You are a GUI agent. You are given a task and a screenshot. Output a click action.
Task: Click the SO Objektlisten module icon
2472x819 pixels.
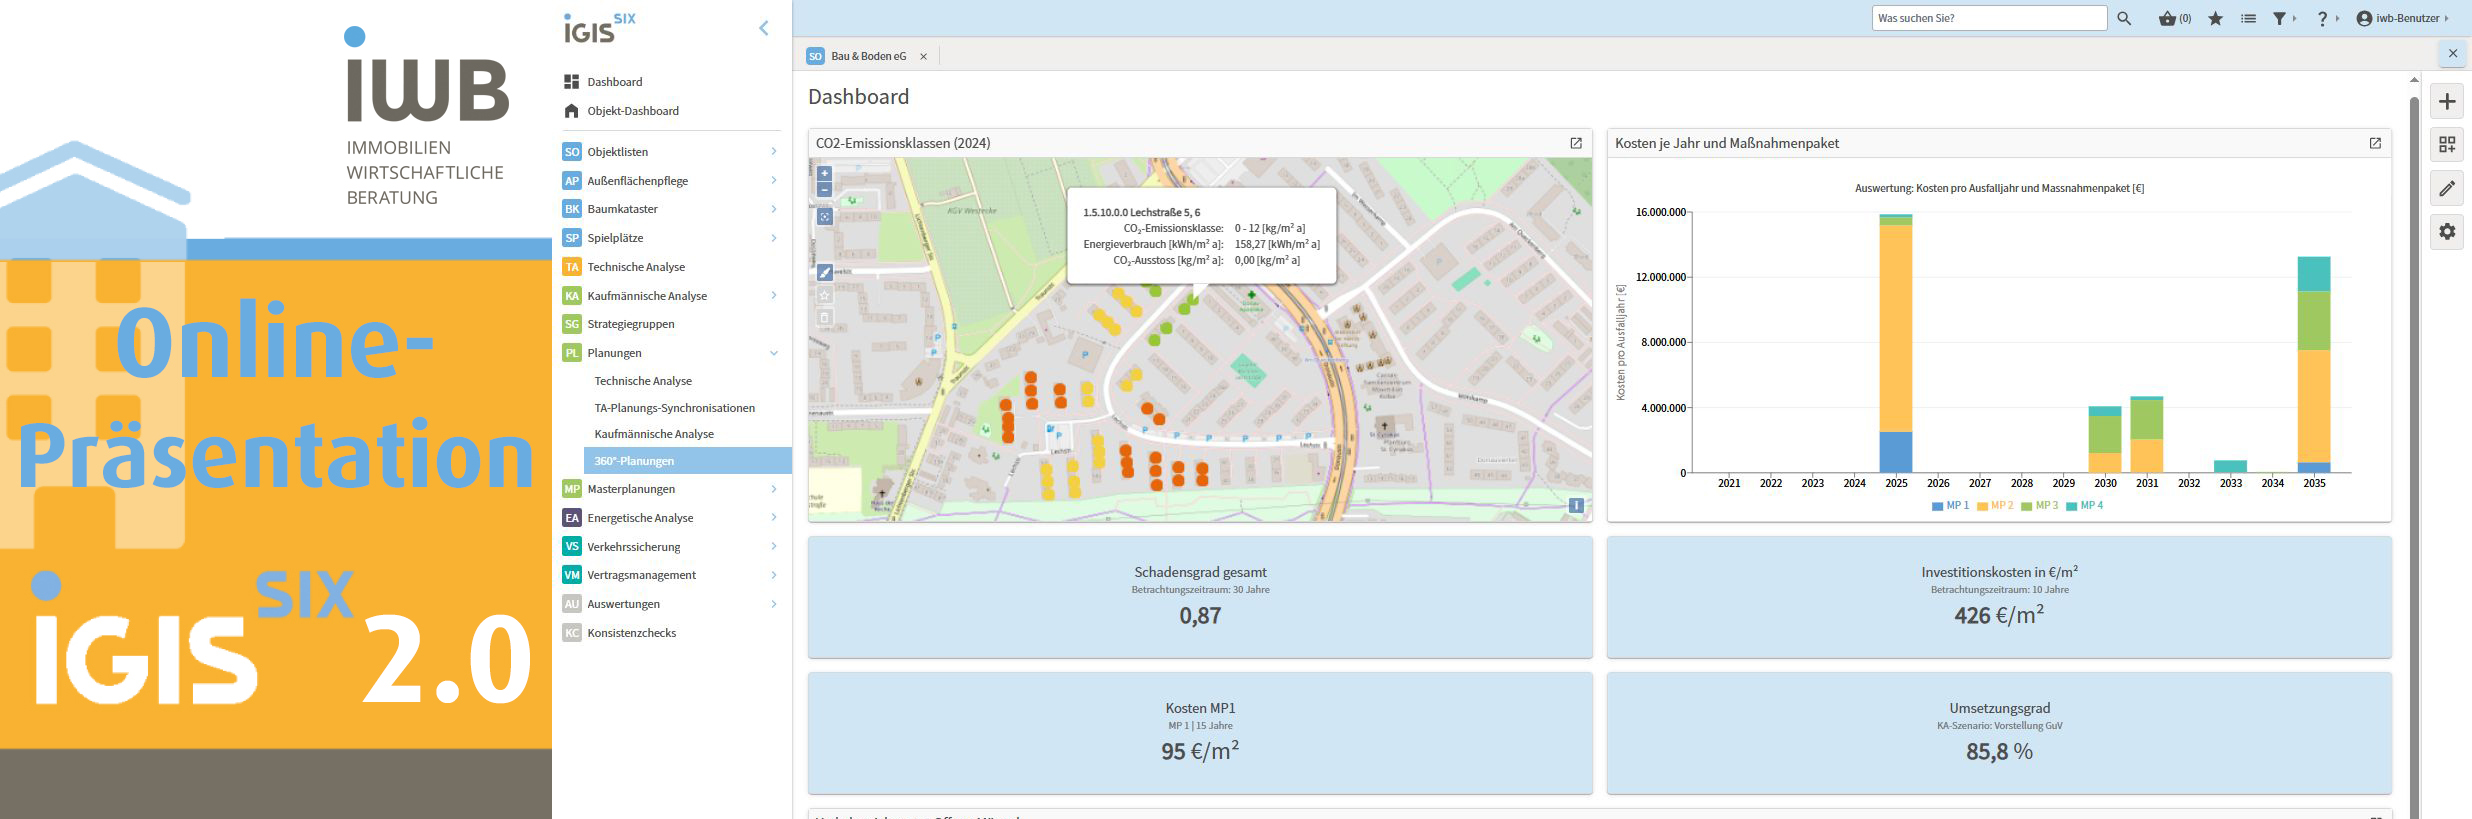[572, 152]
